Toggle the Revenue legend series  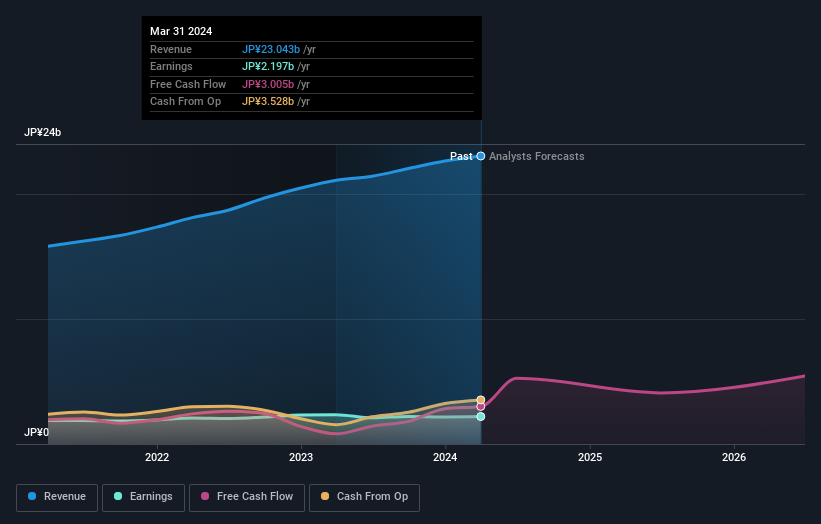57,497
